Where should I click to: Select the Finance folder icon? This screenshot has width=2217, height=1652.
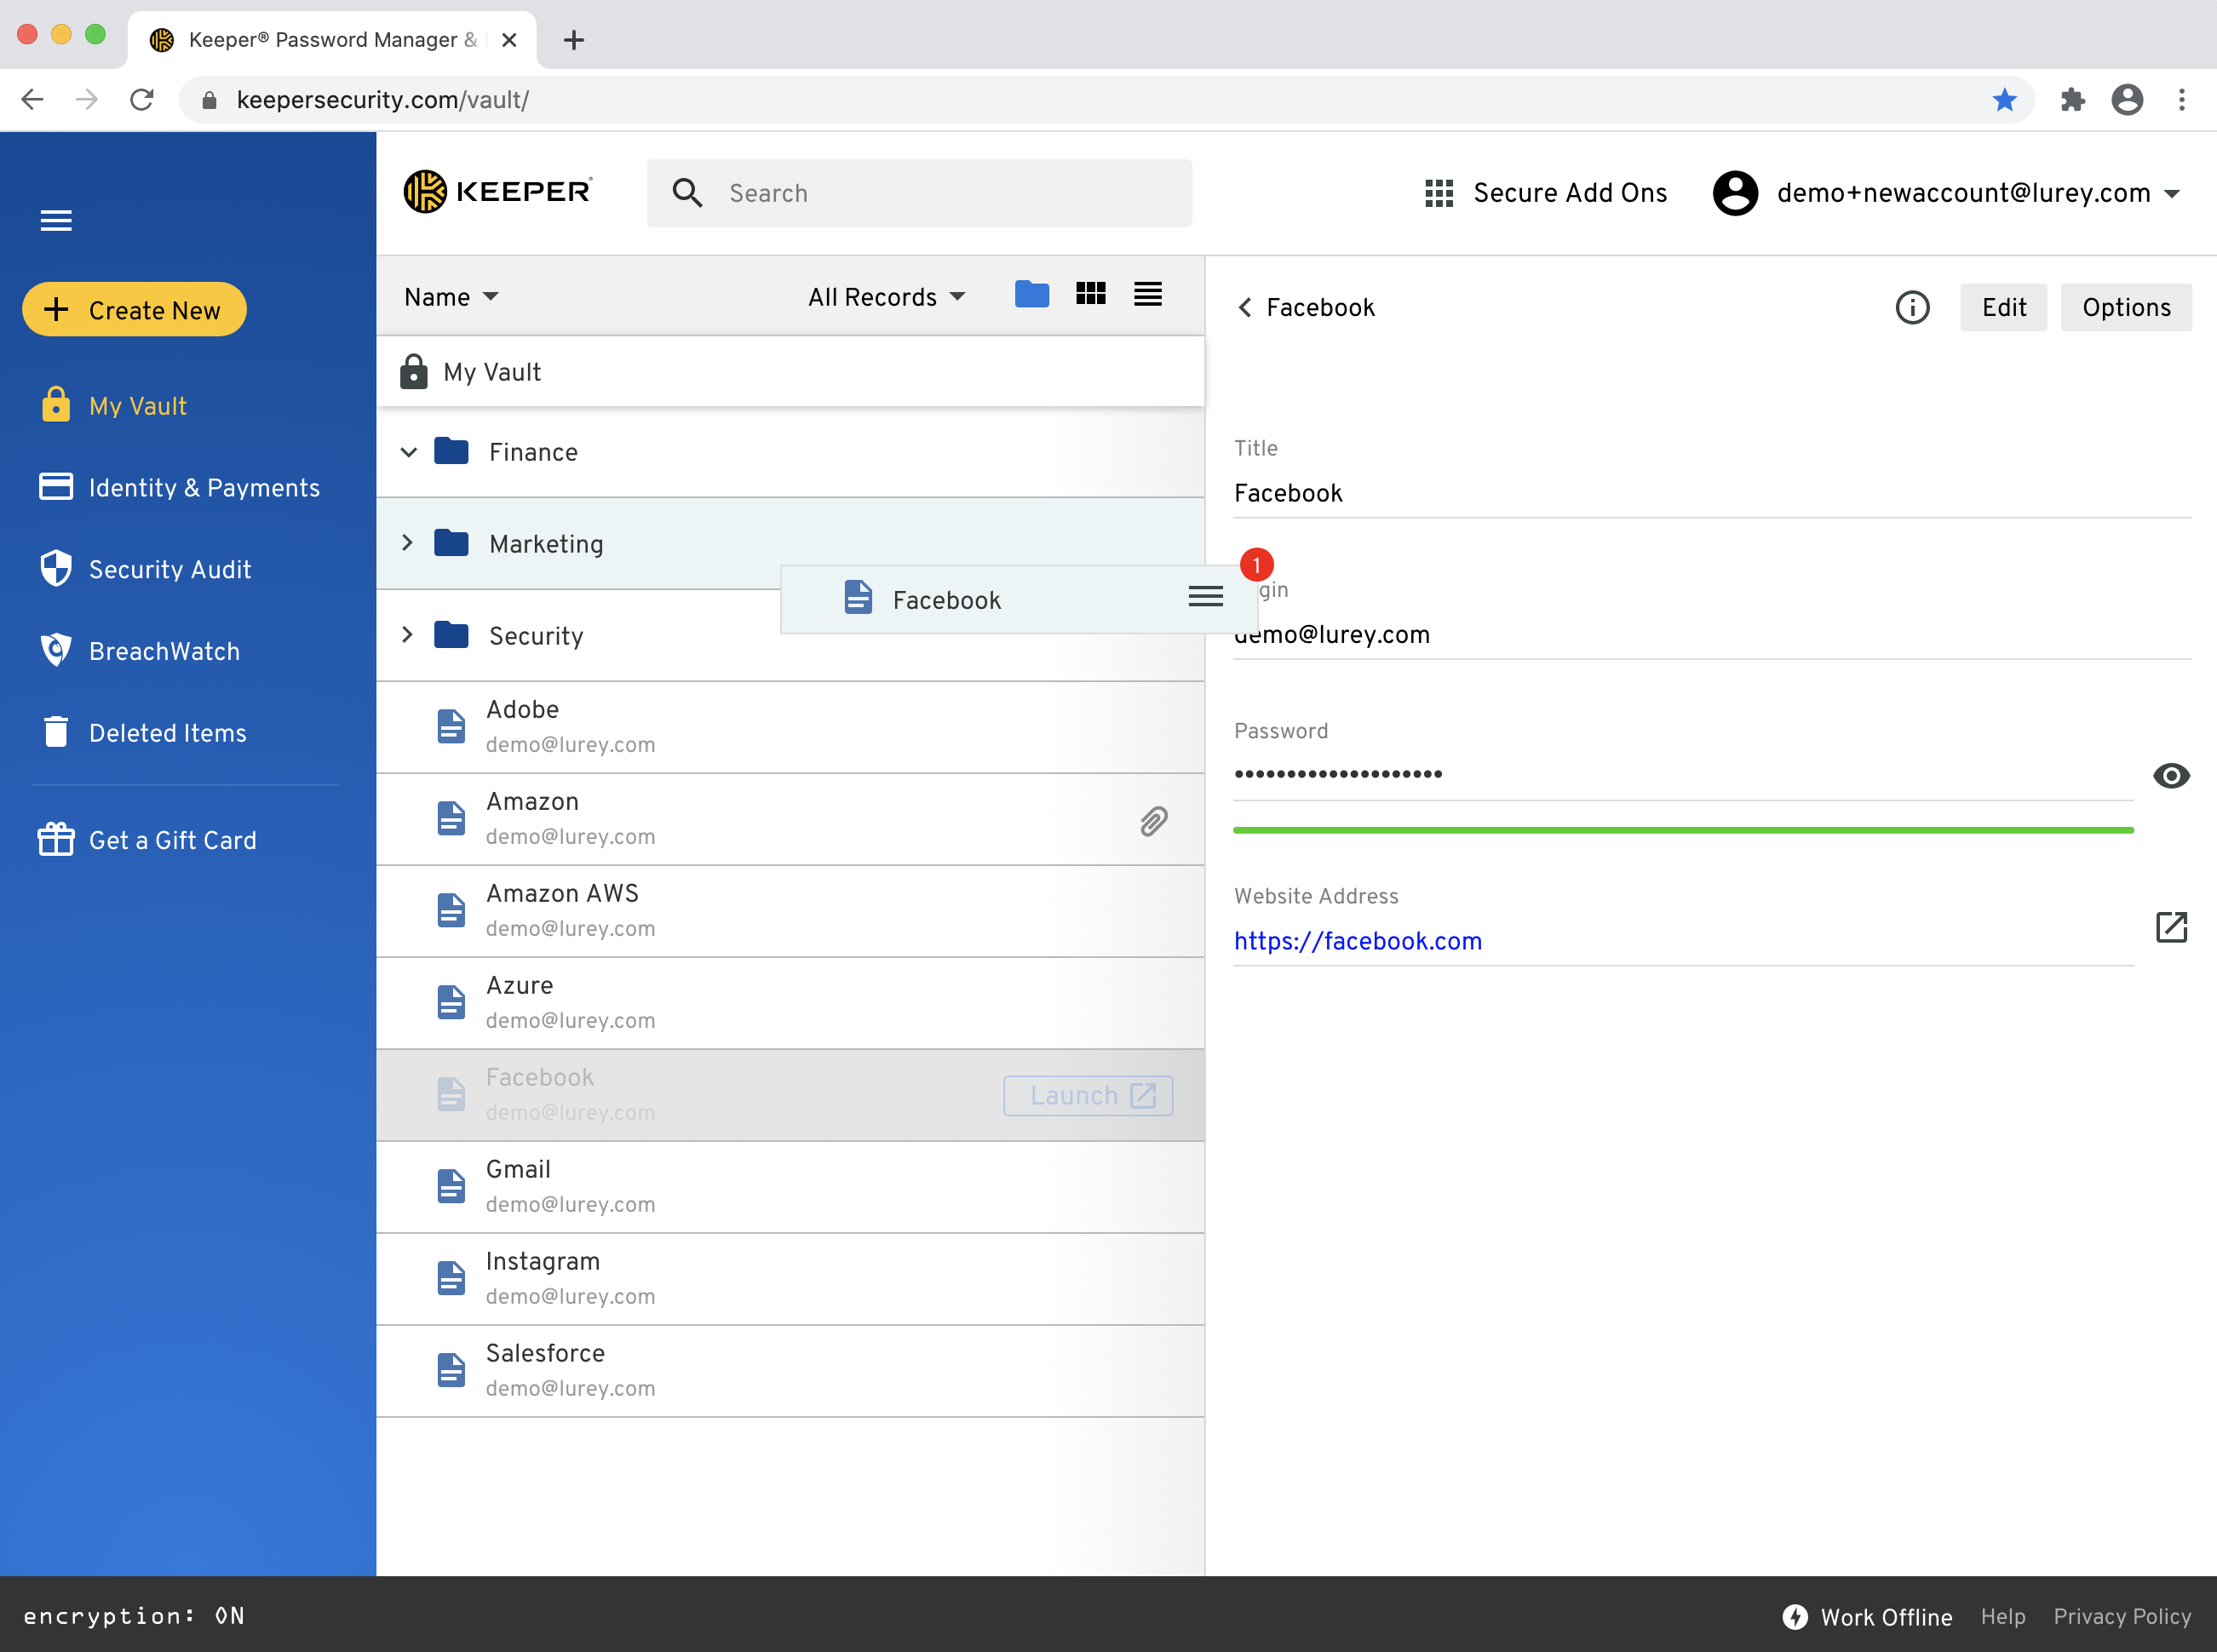(x=451, y=451)
